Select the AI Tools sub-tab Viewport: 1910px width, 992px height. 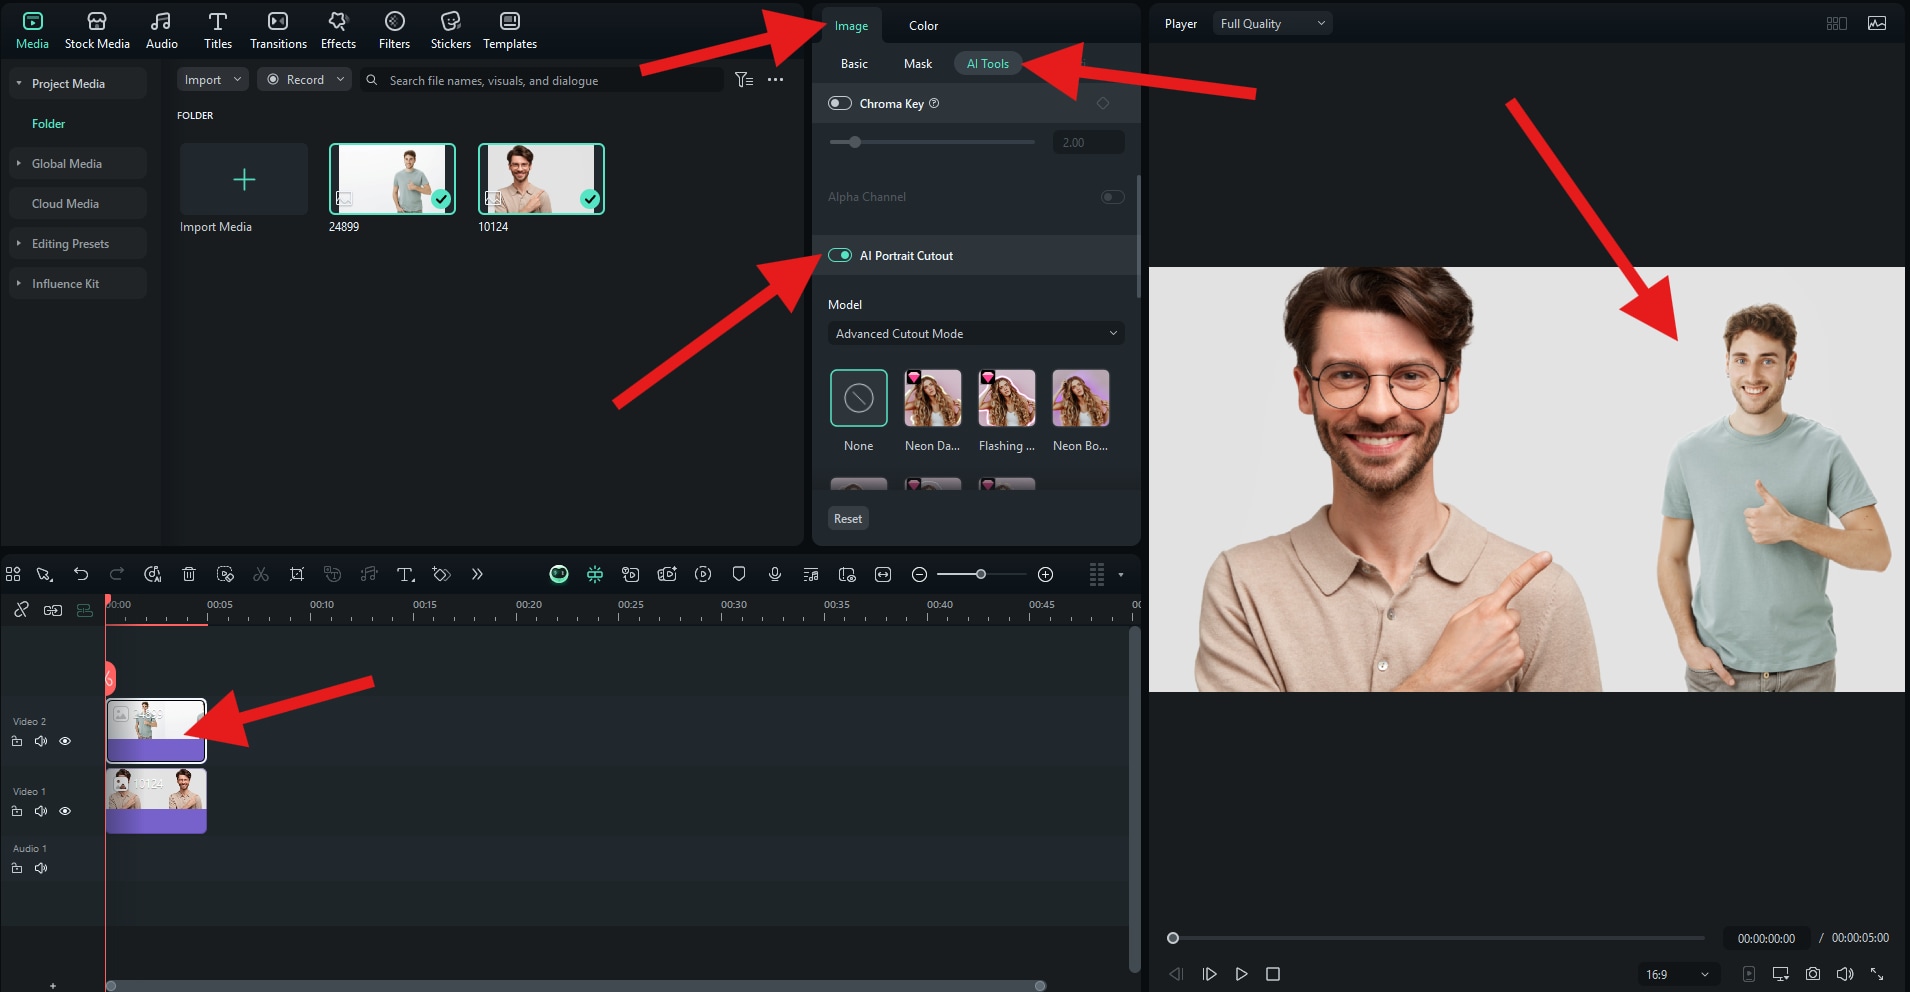click(987, 63)
